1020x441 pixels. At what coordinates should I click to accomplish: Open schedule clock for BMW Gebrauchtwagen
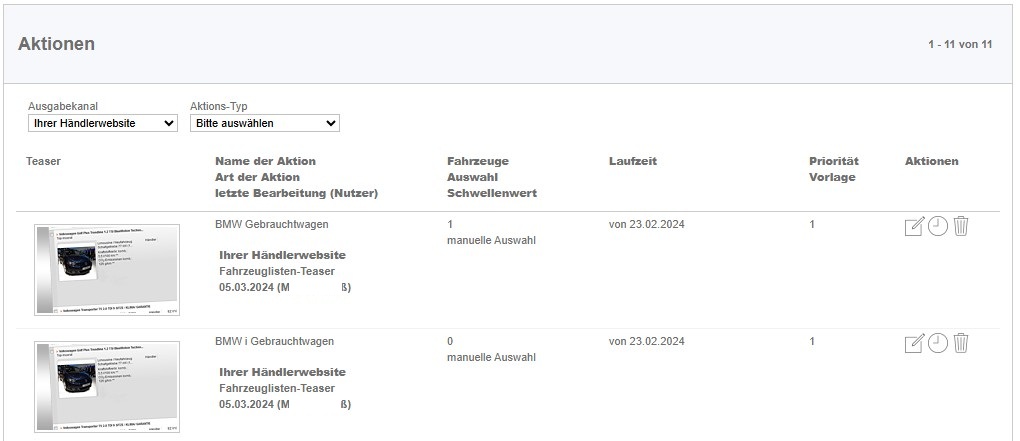[937, 227]
